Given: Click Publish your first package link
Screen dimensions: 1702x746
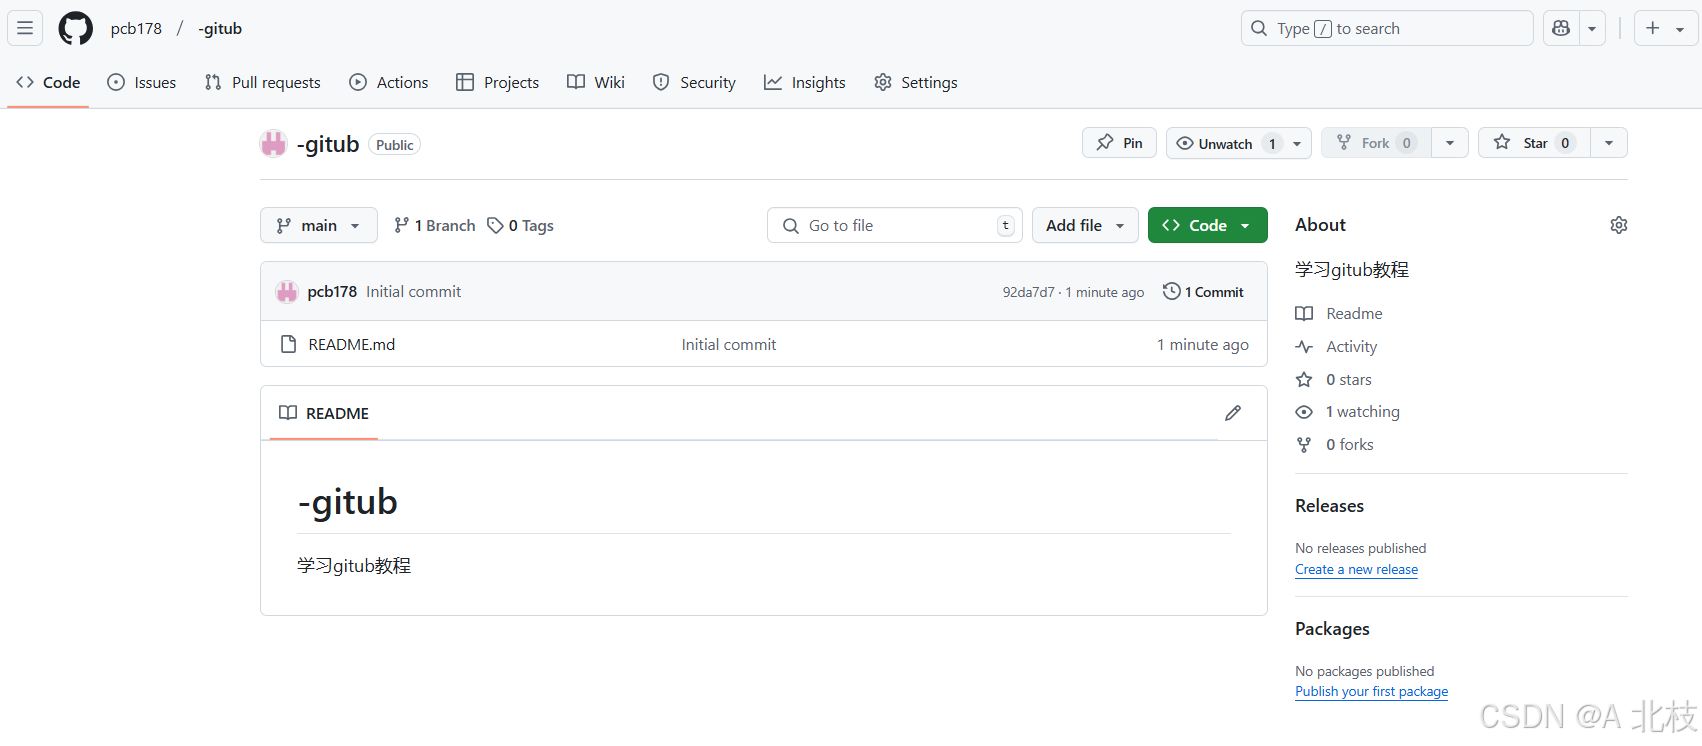Looking at the screenshot, I should 1371,691.
